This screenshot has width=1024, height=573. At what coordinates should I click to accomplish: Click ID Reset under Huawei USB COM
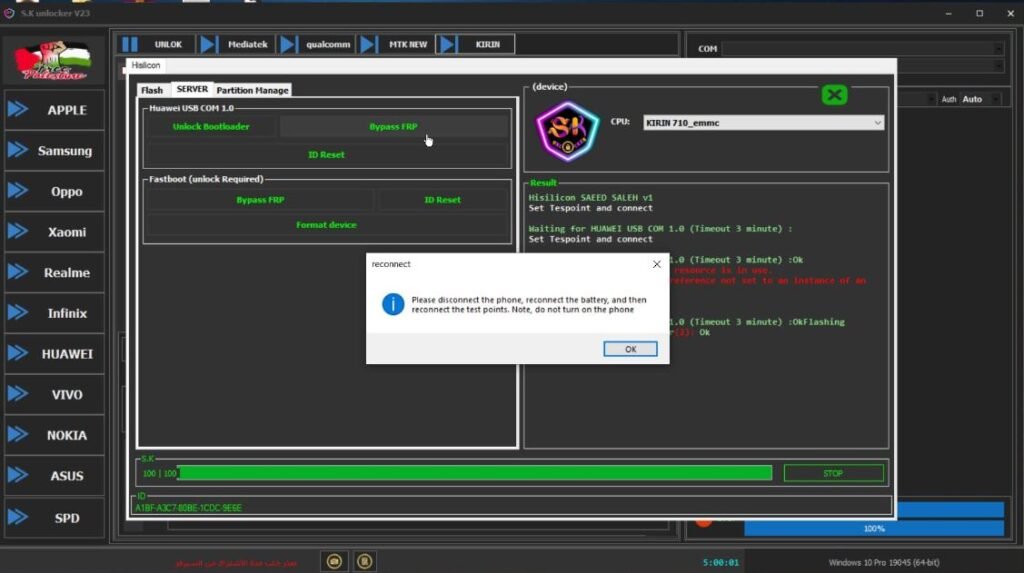pyautogui.click(x=327, y=155)
